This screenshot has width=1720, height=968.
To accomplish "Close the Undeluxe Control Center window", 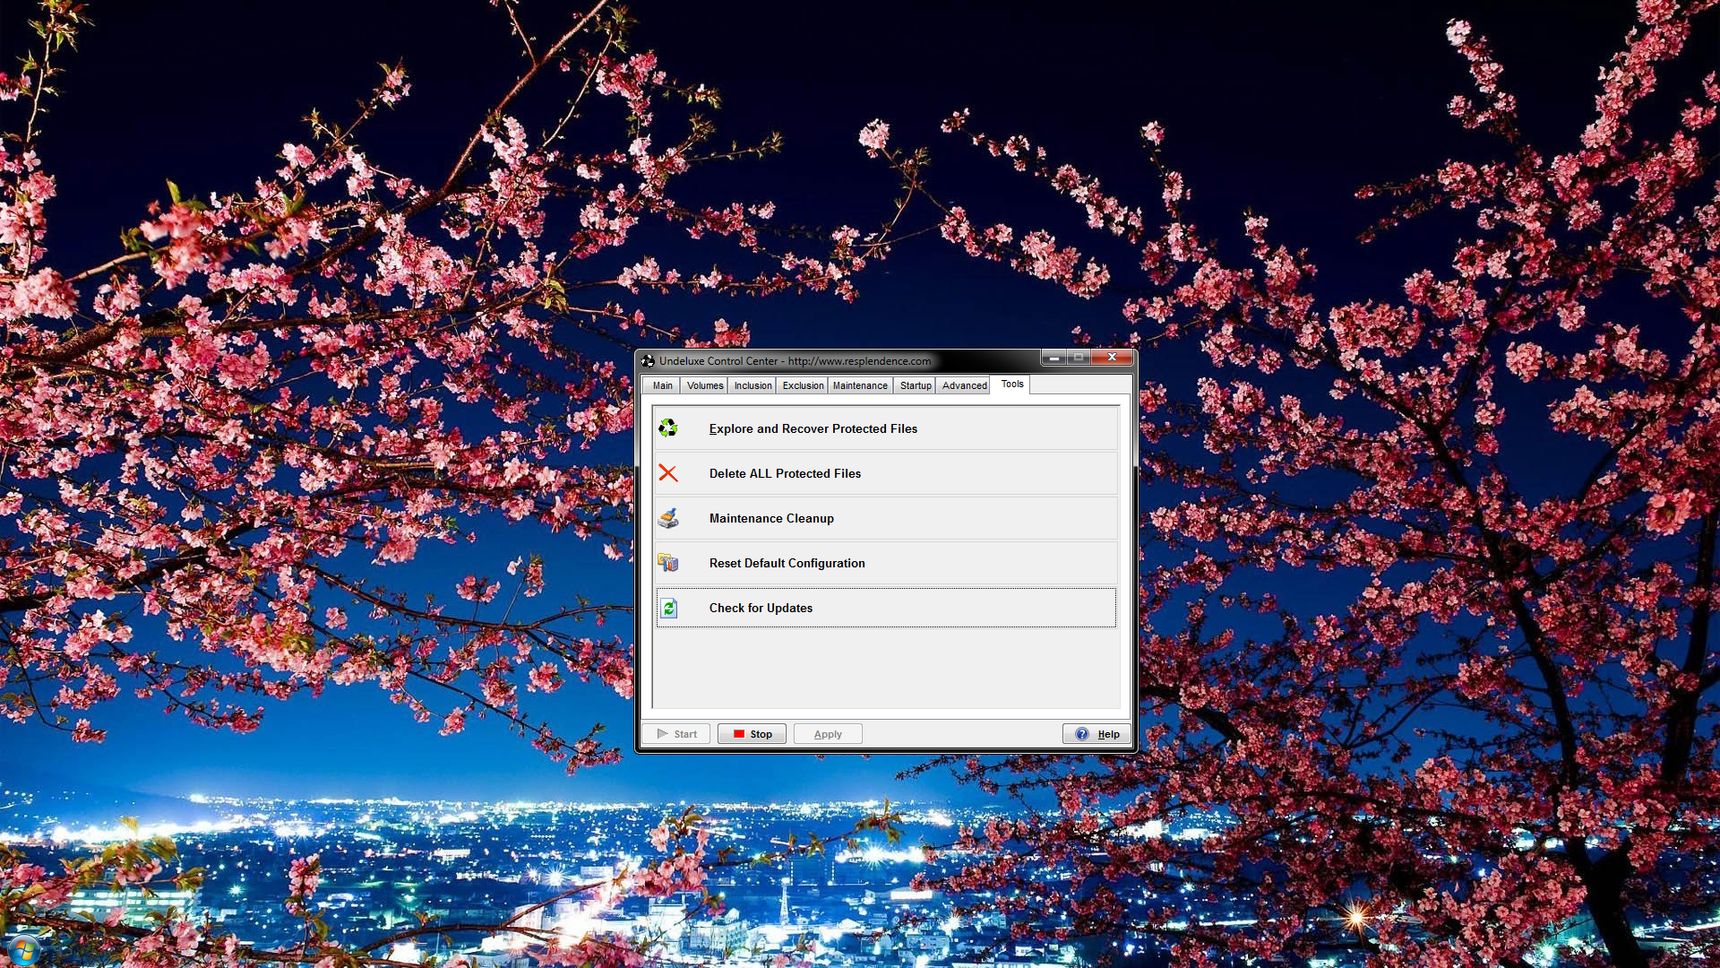I will pos(1112,358).
